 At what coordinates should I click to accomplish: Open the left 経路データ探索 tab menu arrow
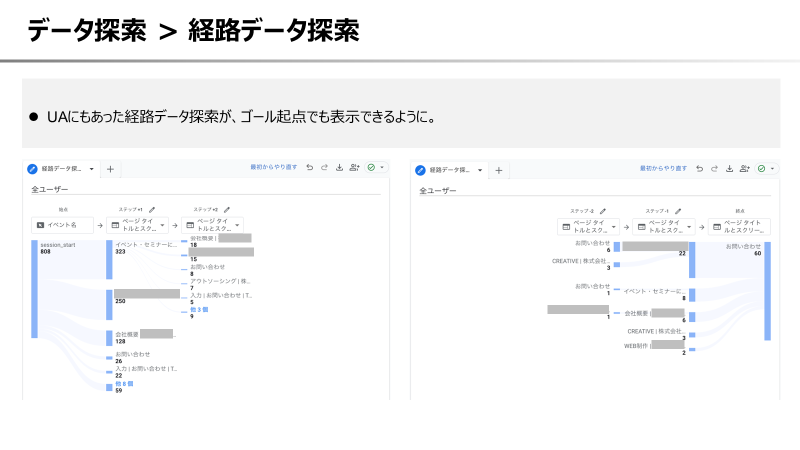click(93, 170)
